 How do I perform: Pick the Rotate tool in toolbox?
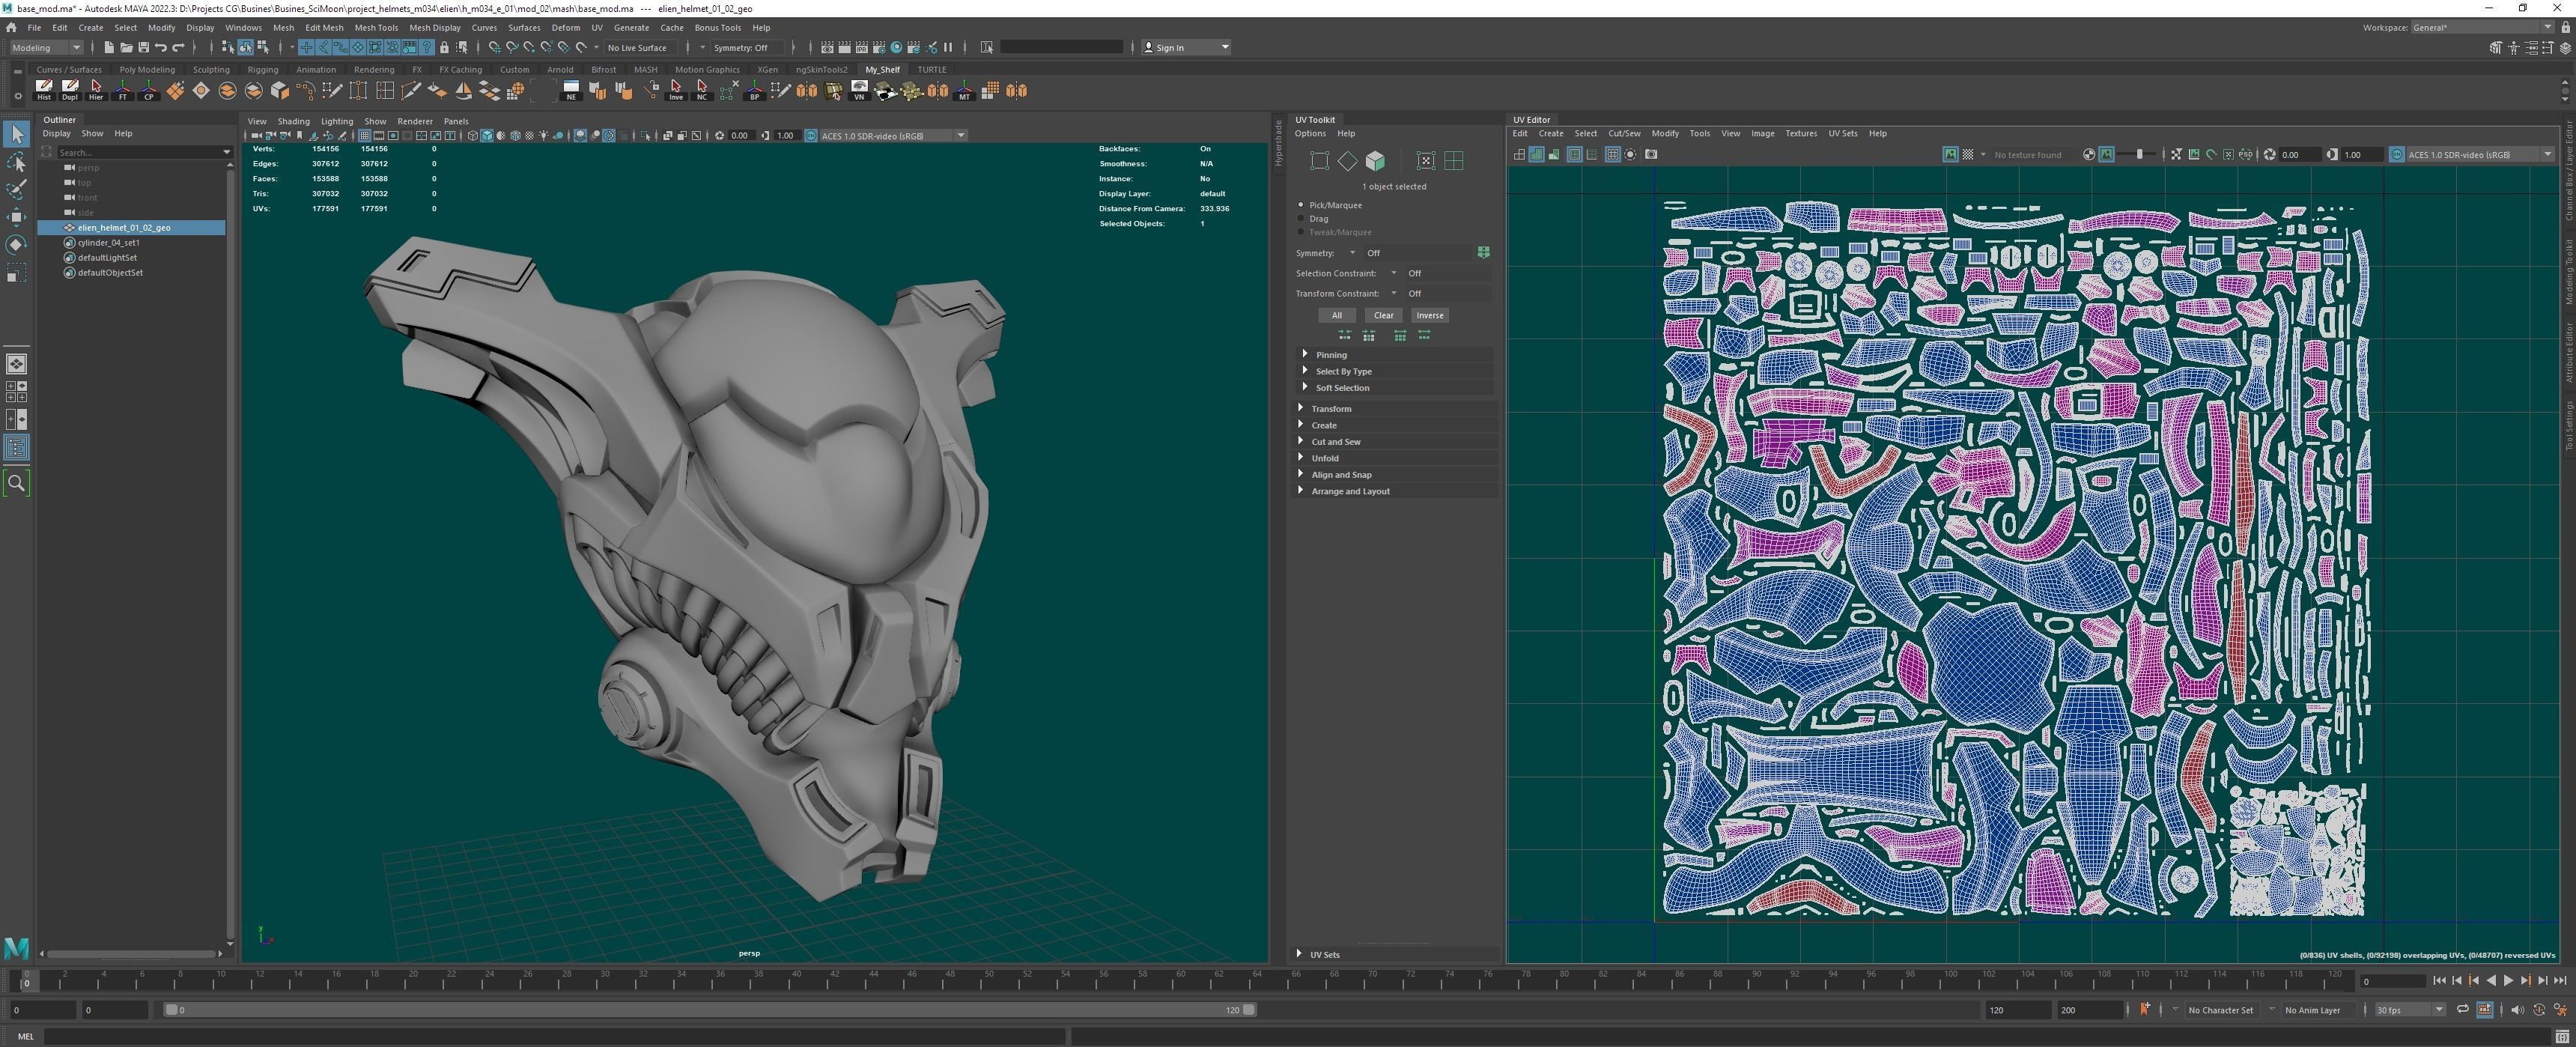tap(16, 245)
